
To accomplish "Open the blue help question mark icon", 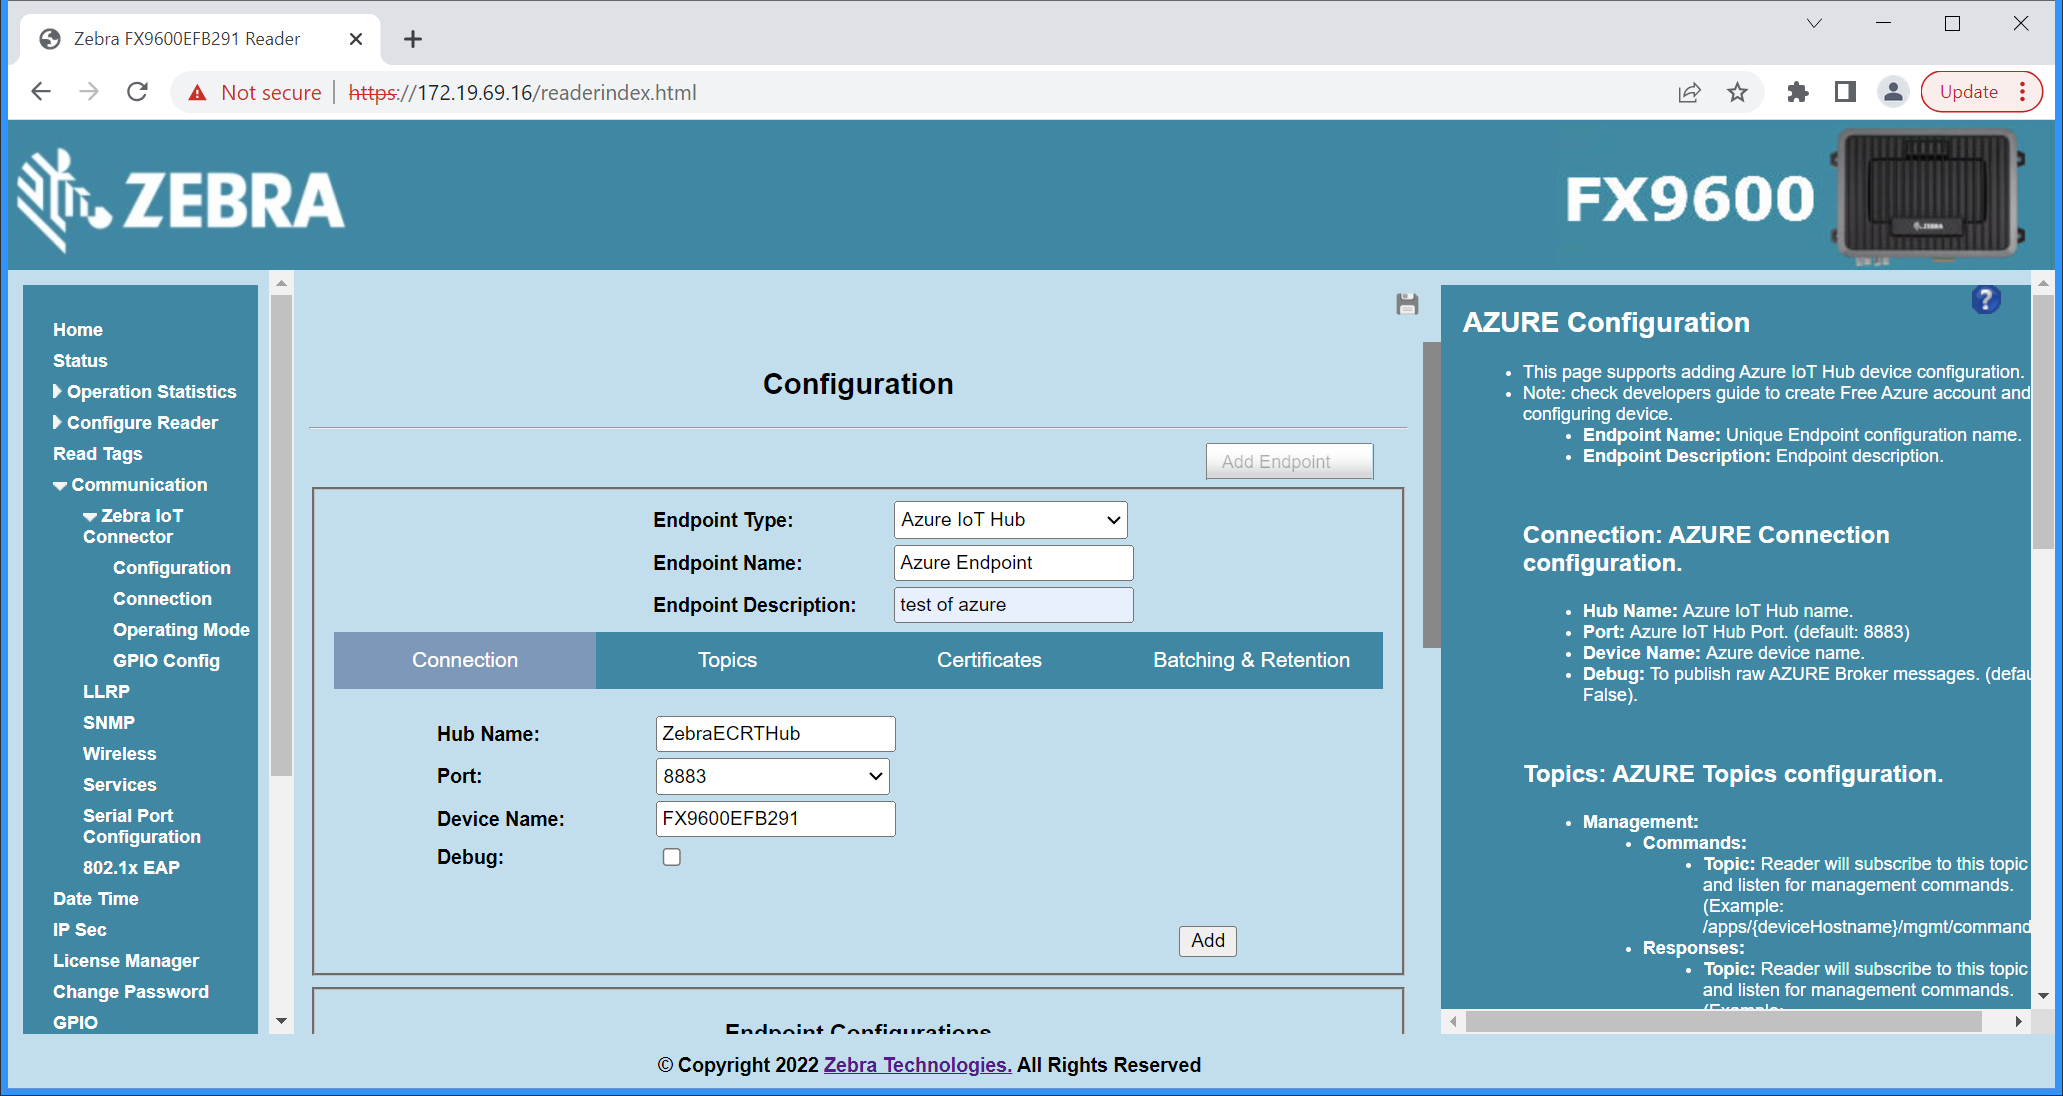I will (1986, 300).
